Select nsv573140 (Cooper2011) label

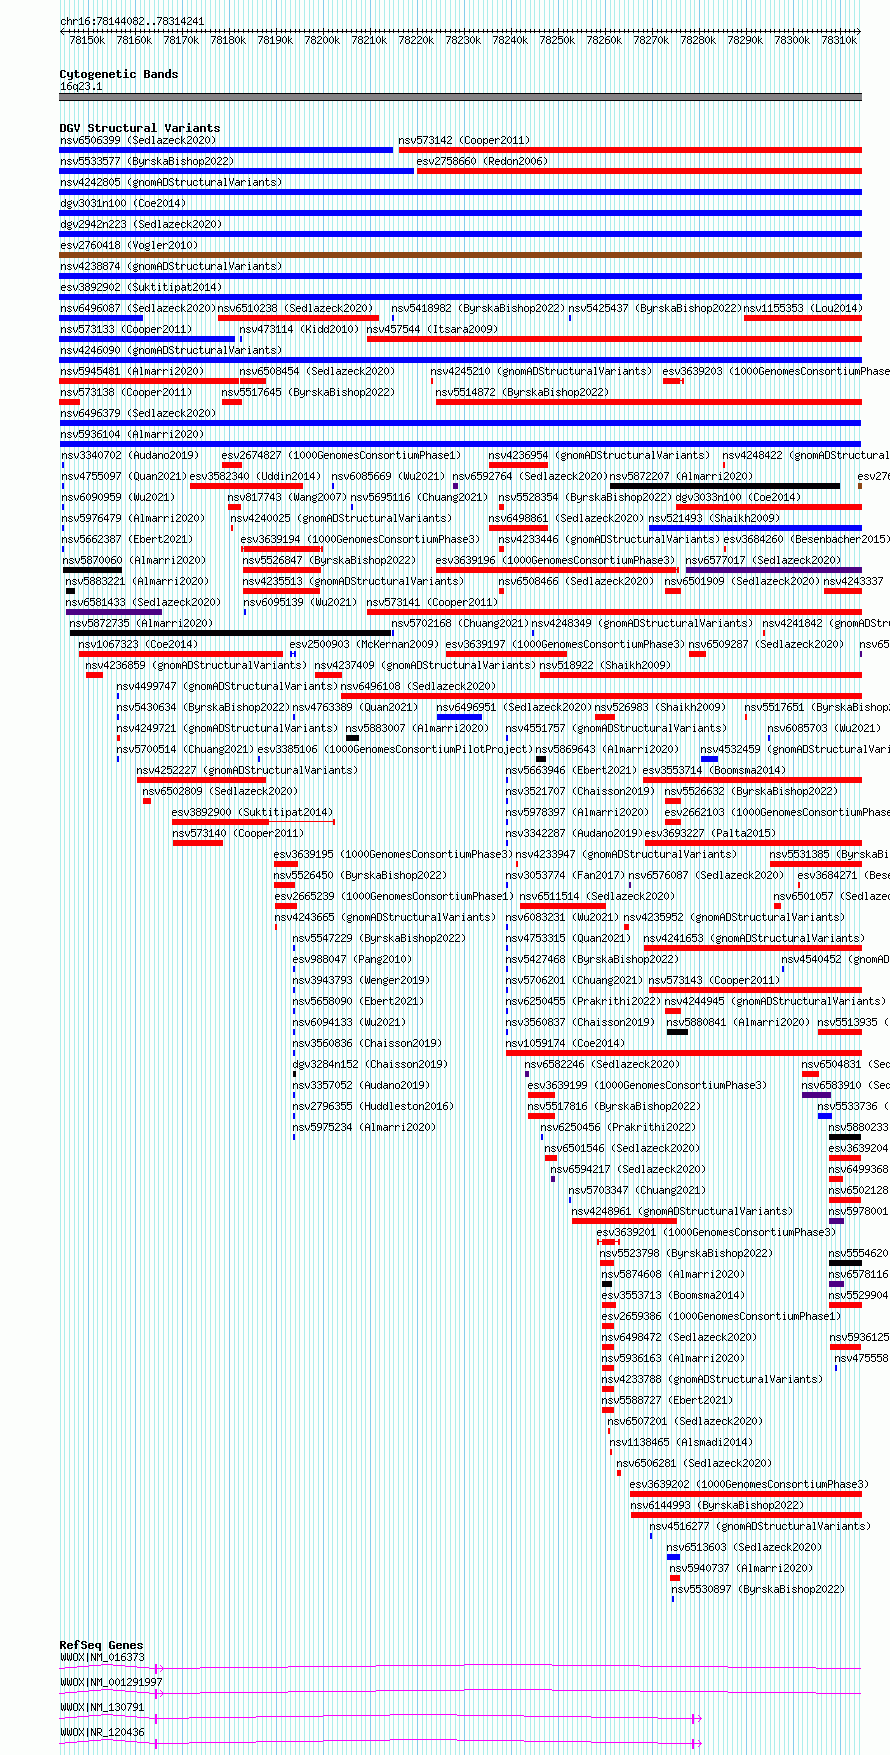point(238,833)
